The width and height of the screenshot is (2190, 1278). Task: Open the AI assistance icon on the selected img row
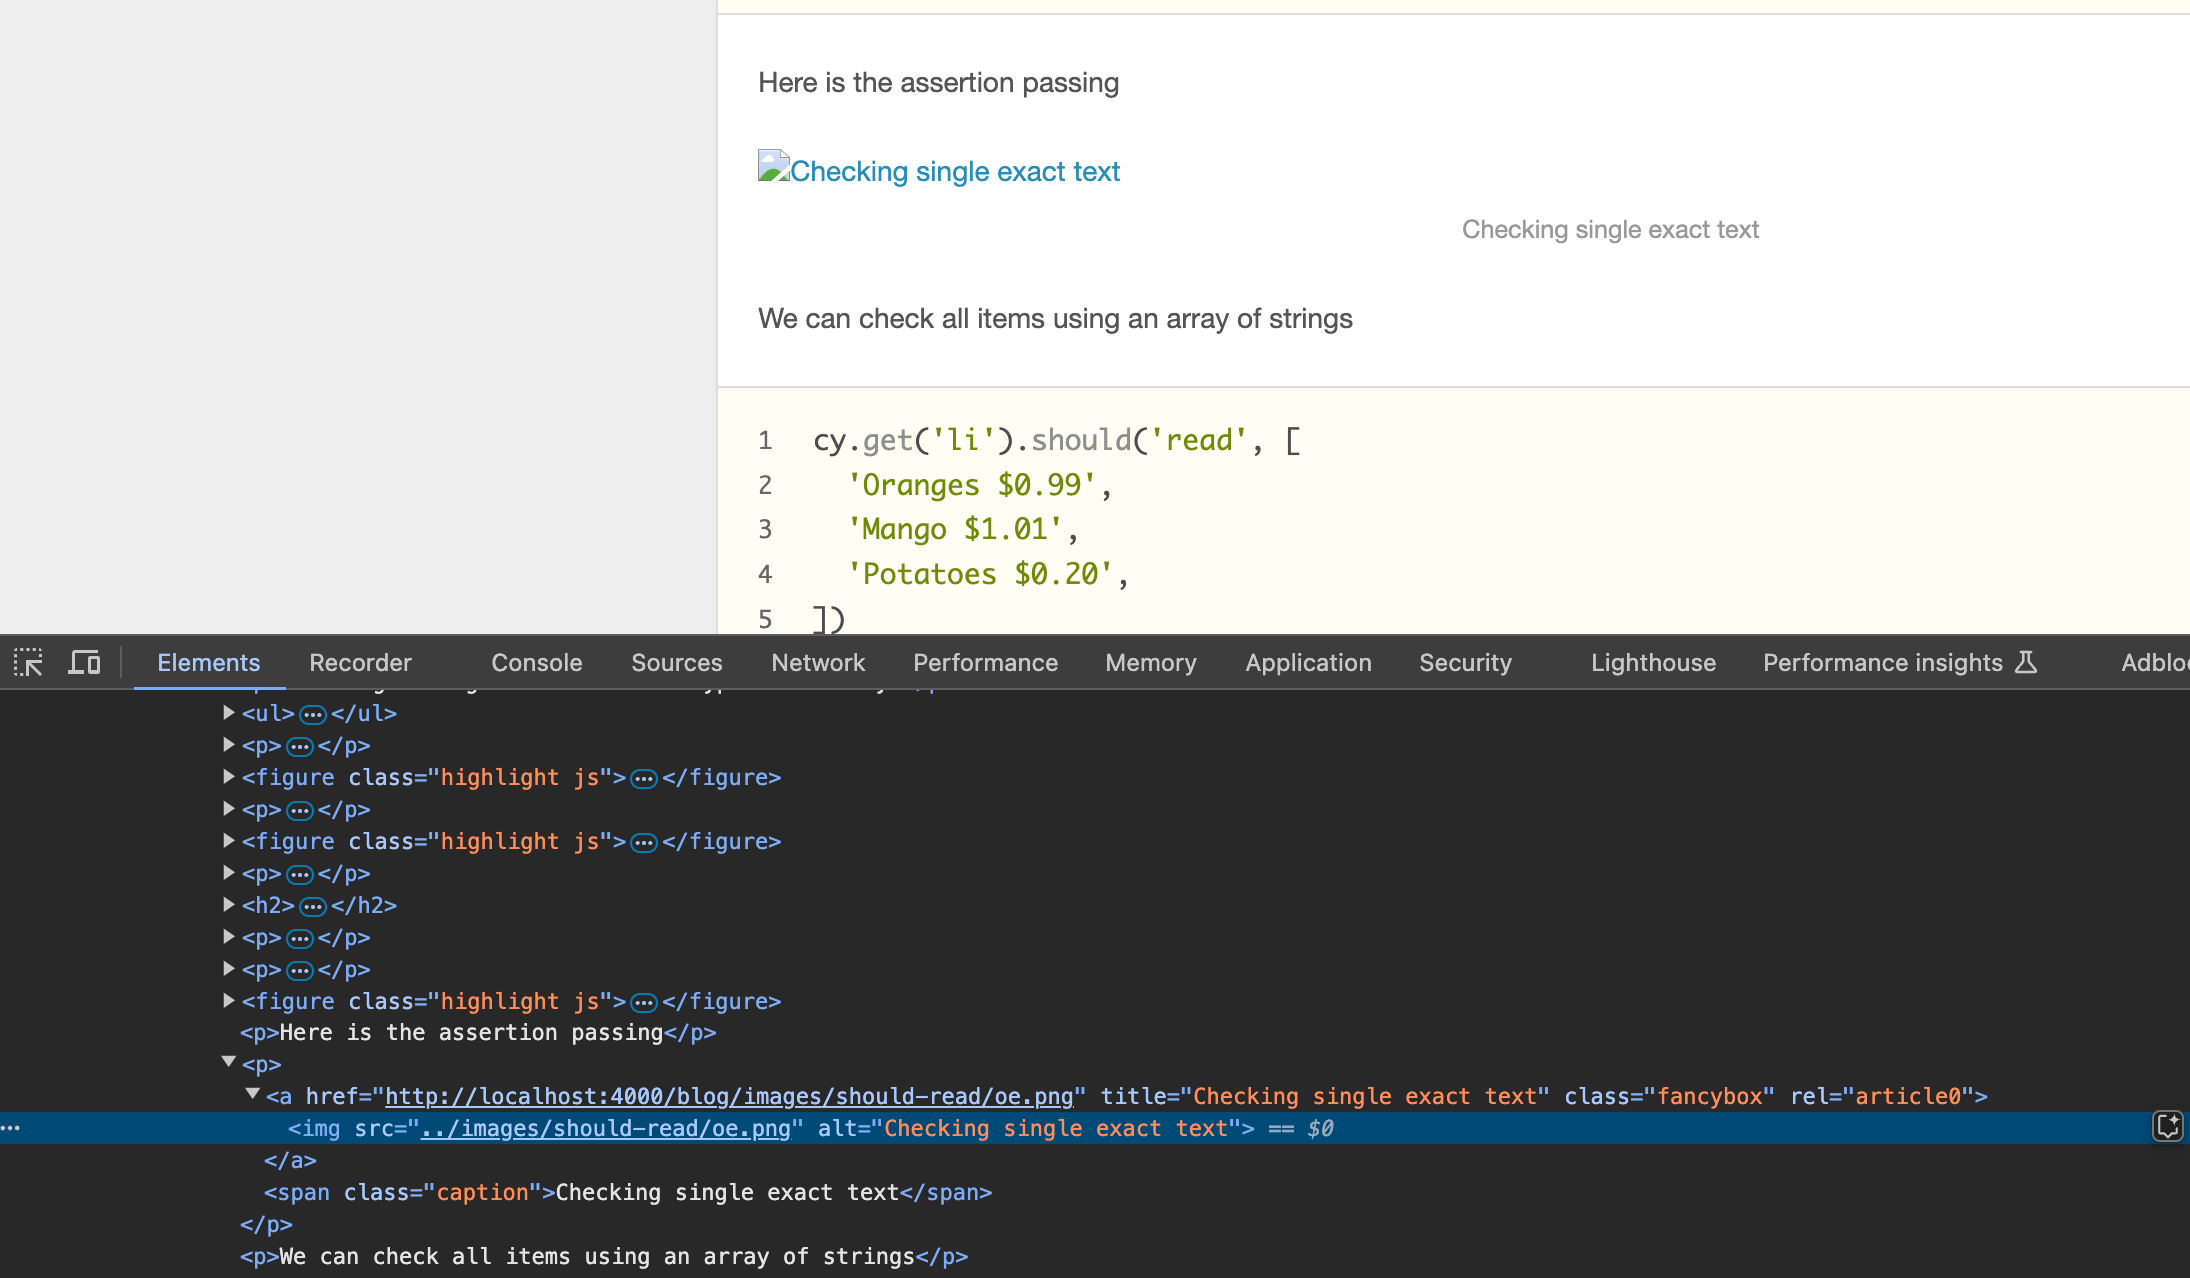(2167, 1127)
